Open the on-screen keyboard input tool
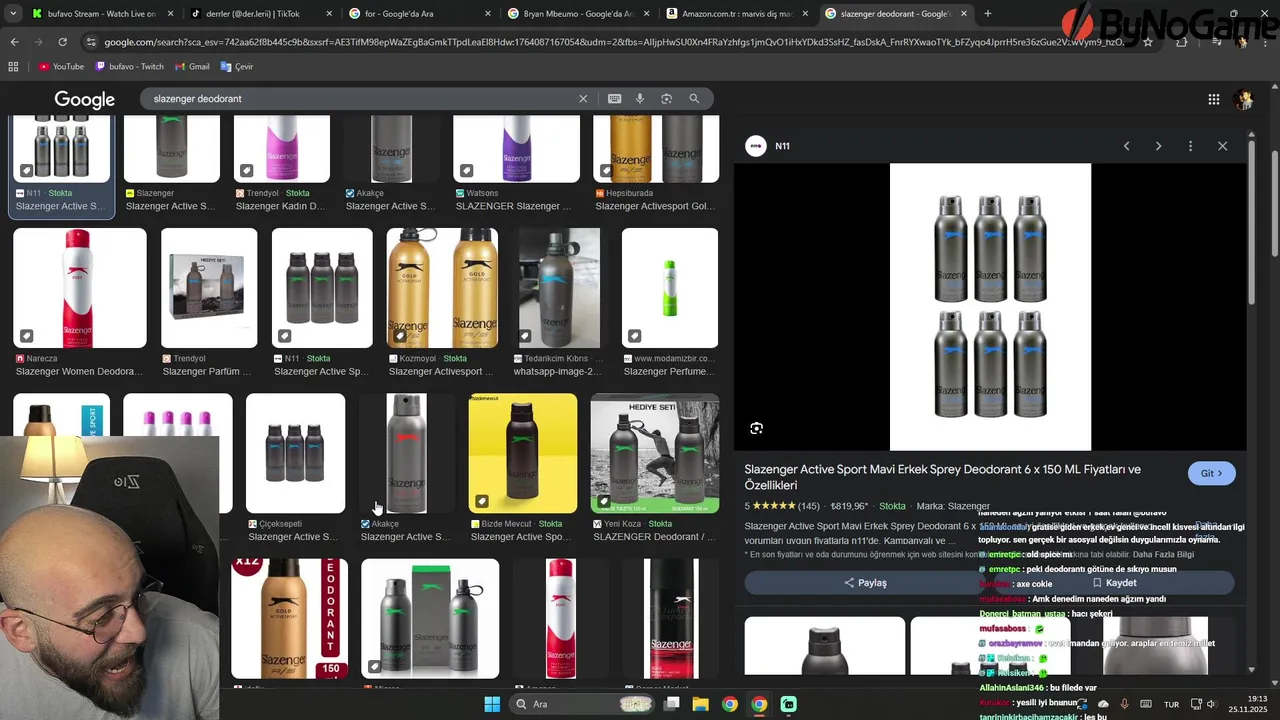This screenshot has height=720, width=1280. coord(614,99)
